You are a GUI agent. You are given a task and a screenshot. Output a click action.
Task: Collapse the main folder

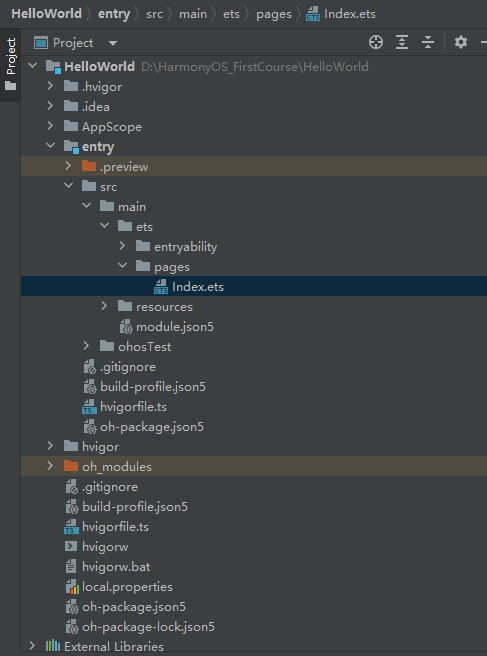point(87,206)
